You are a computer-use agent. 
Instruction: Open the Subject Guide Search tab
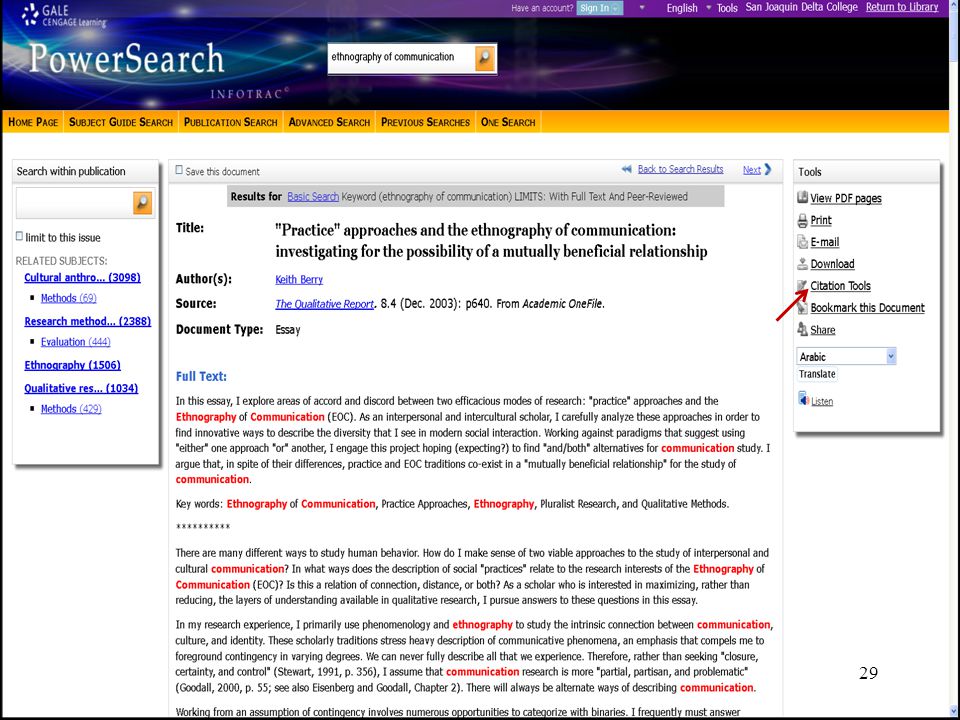pyautogui.click(x=121, y=122)
